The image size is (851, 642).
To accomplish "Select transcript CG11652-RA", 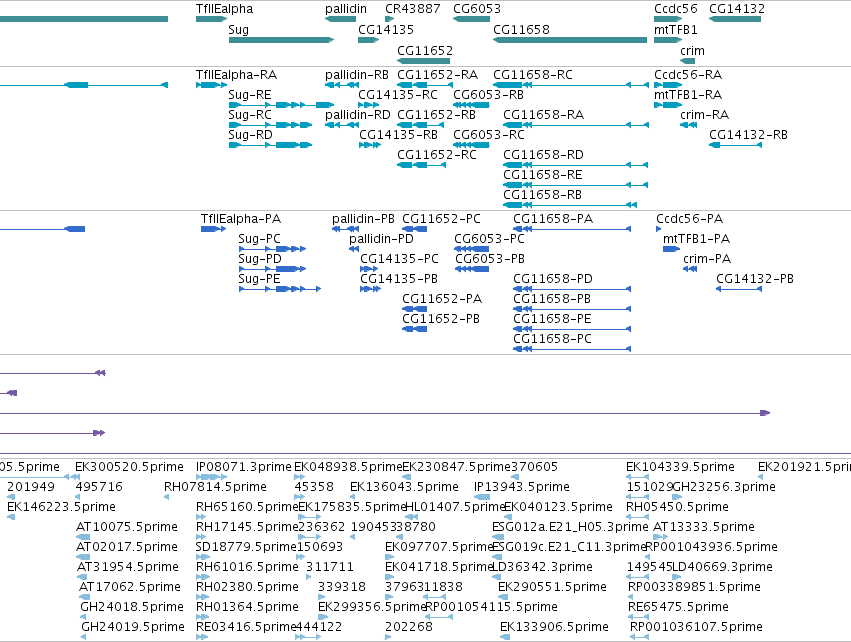I will click(x=437, y=74).
